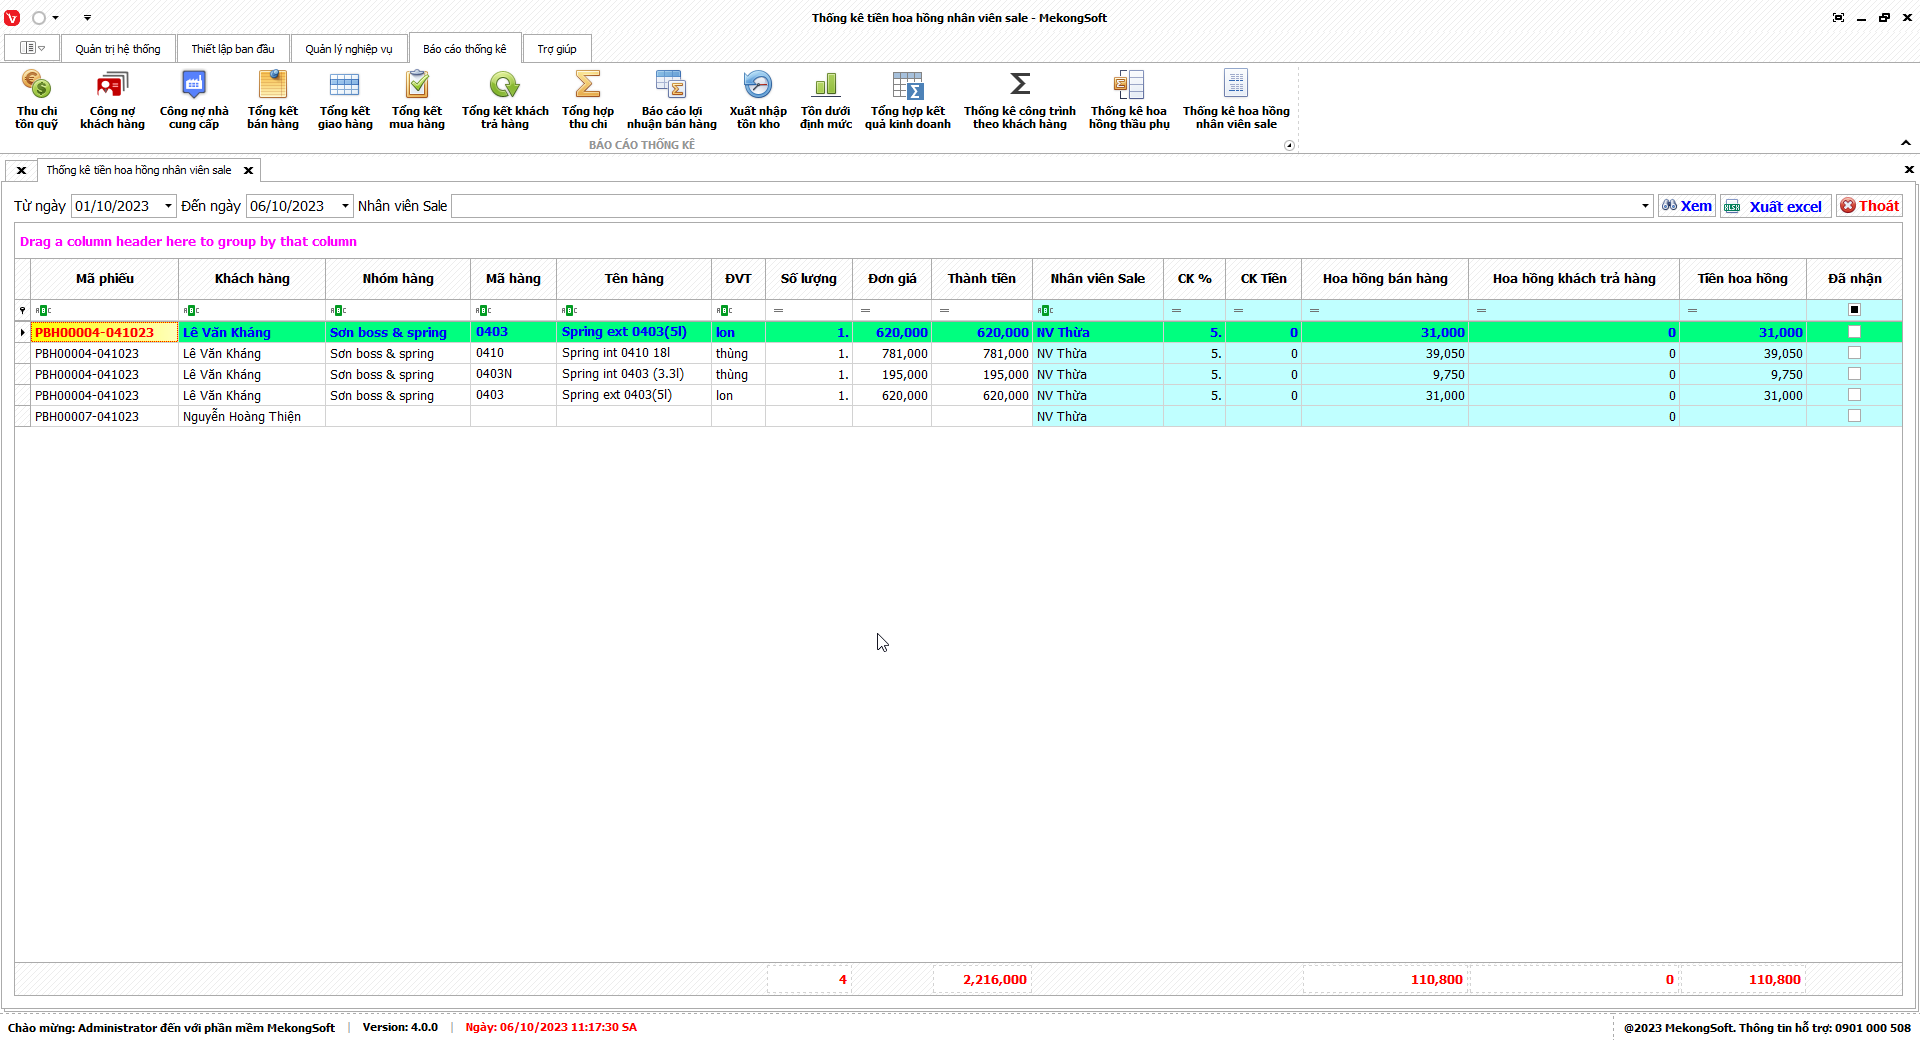Viewport: 1920px width, 1040px height.
Task: Sort by Khách hàng column header
Action: 252,279
